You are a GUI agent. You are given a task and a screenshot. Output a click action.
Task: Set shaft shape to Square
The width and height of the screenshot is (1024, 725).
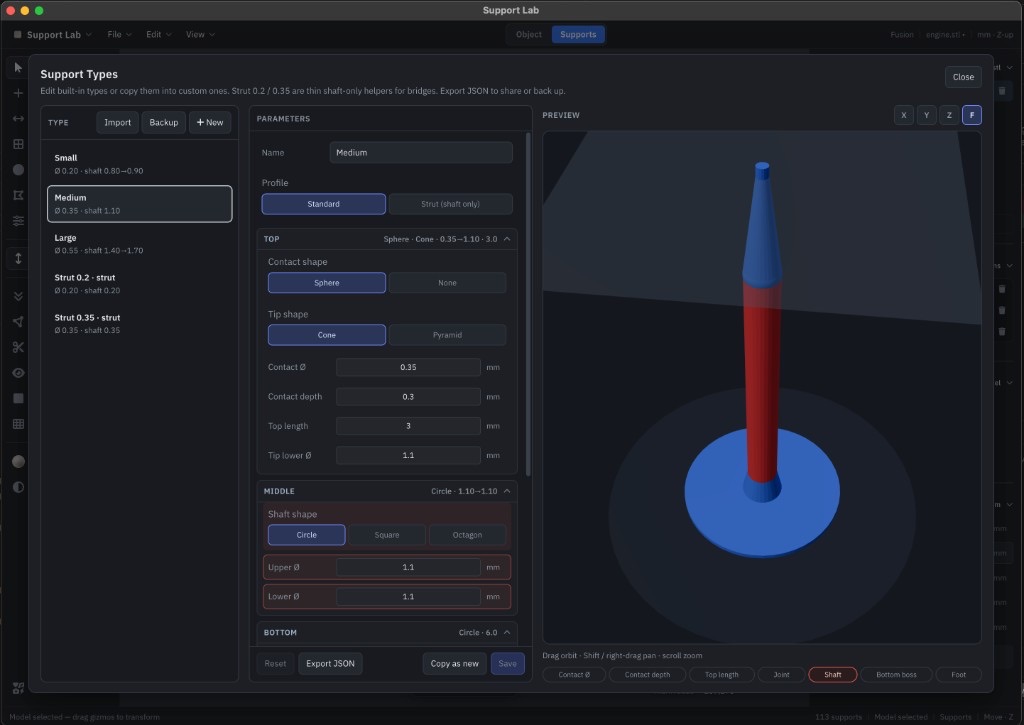[387, 535]
